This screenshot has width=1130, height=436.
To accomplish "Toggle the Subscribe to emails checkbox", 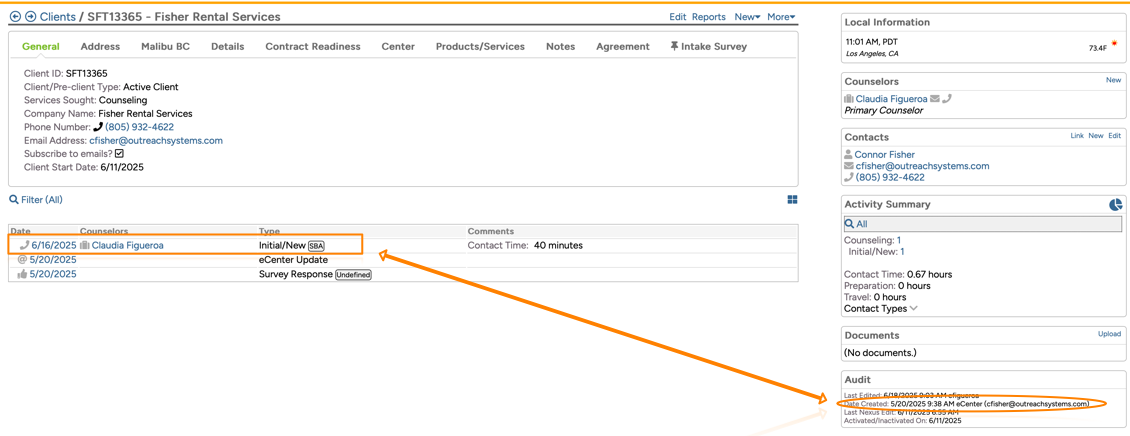I will tap(119, 154).
